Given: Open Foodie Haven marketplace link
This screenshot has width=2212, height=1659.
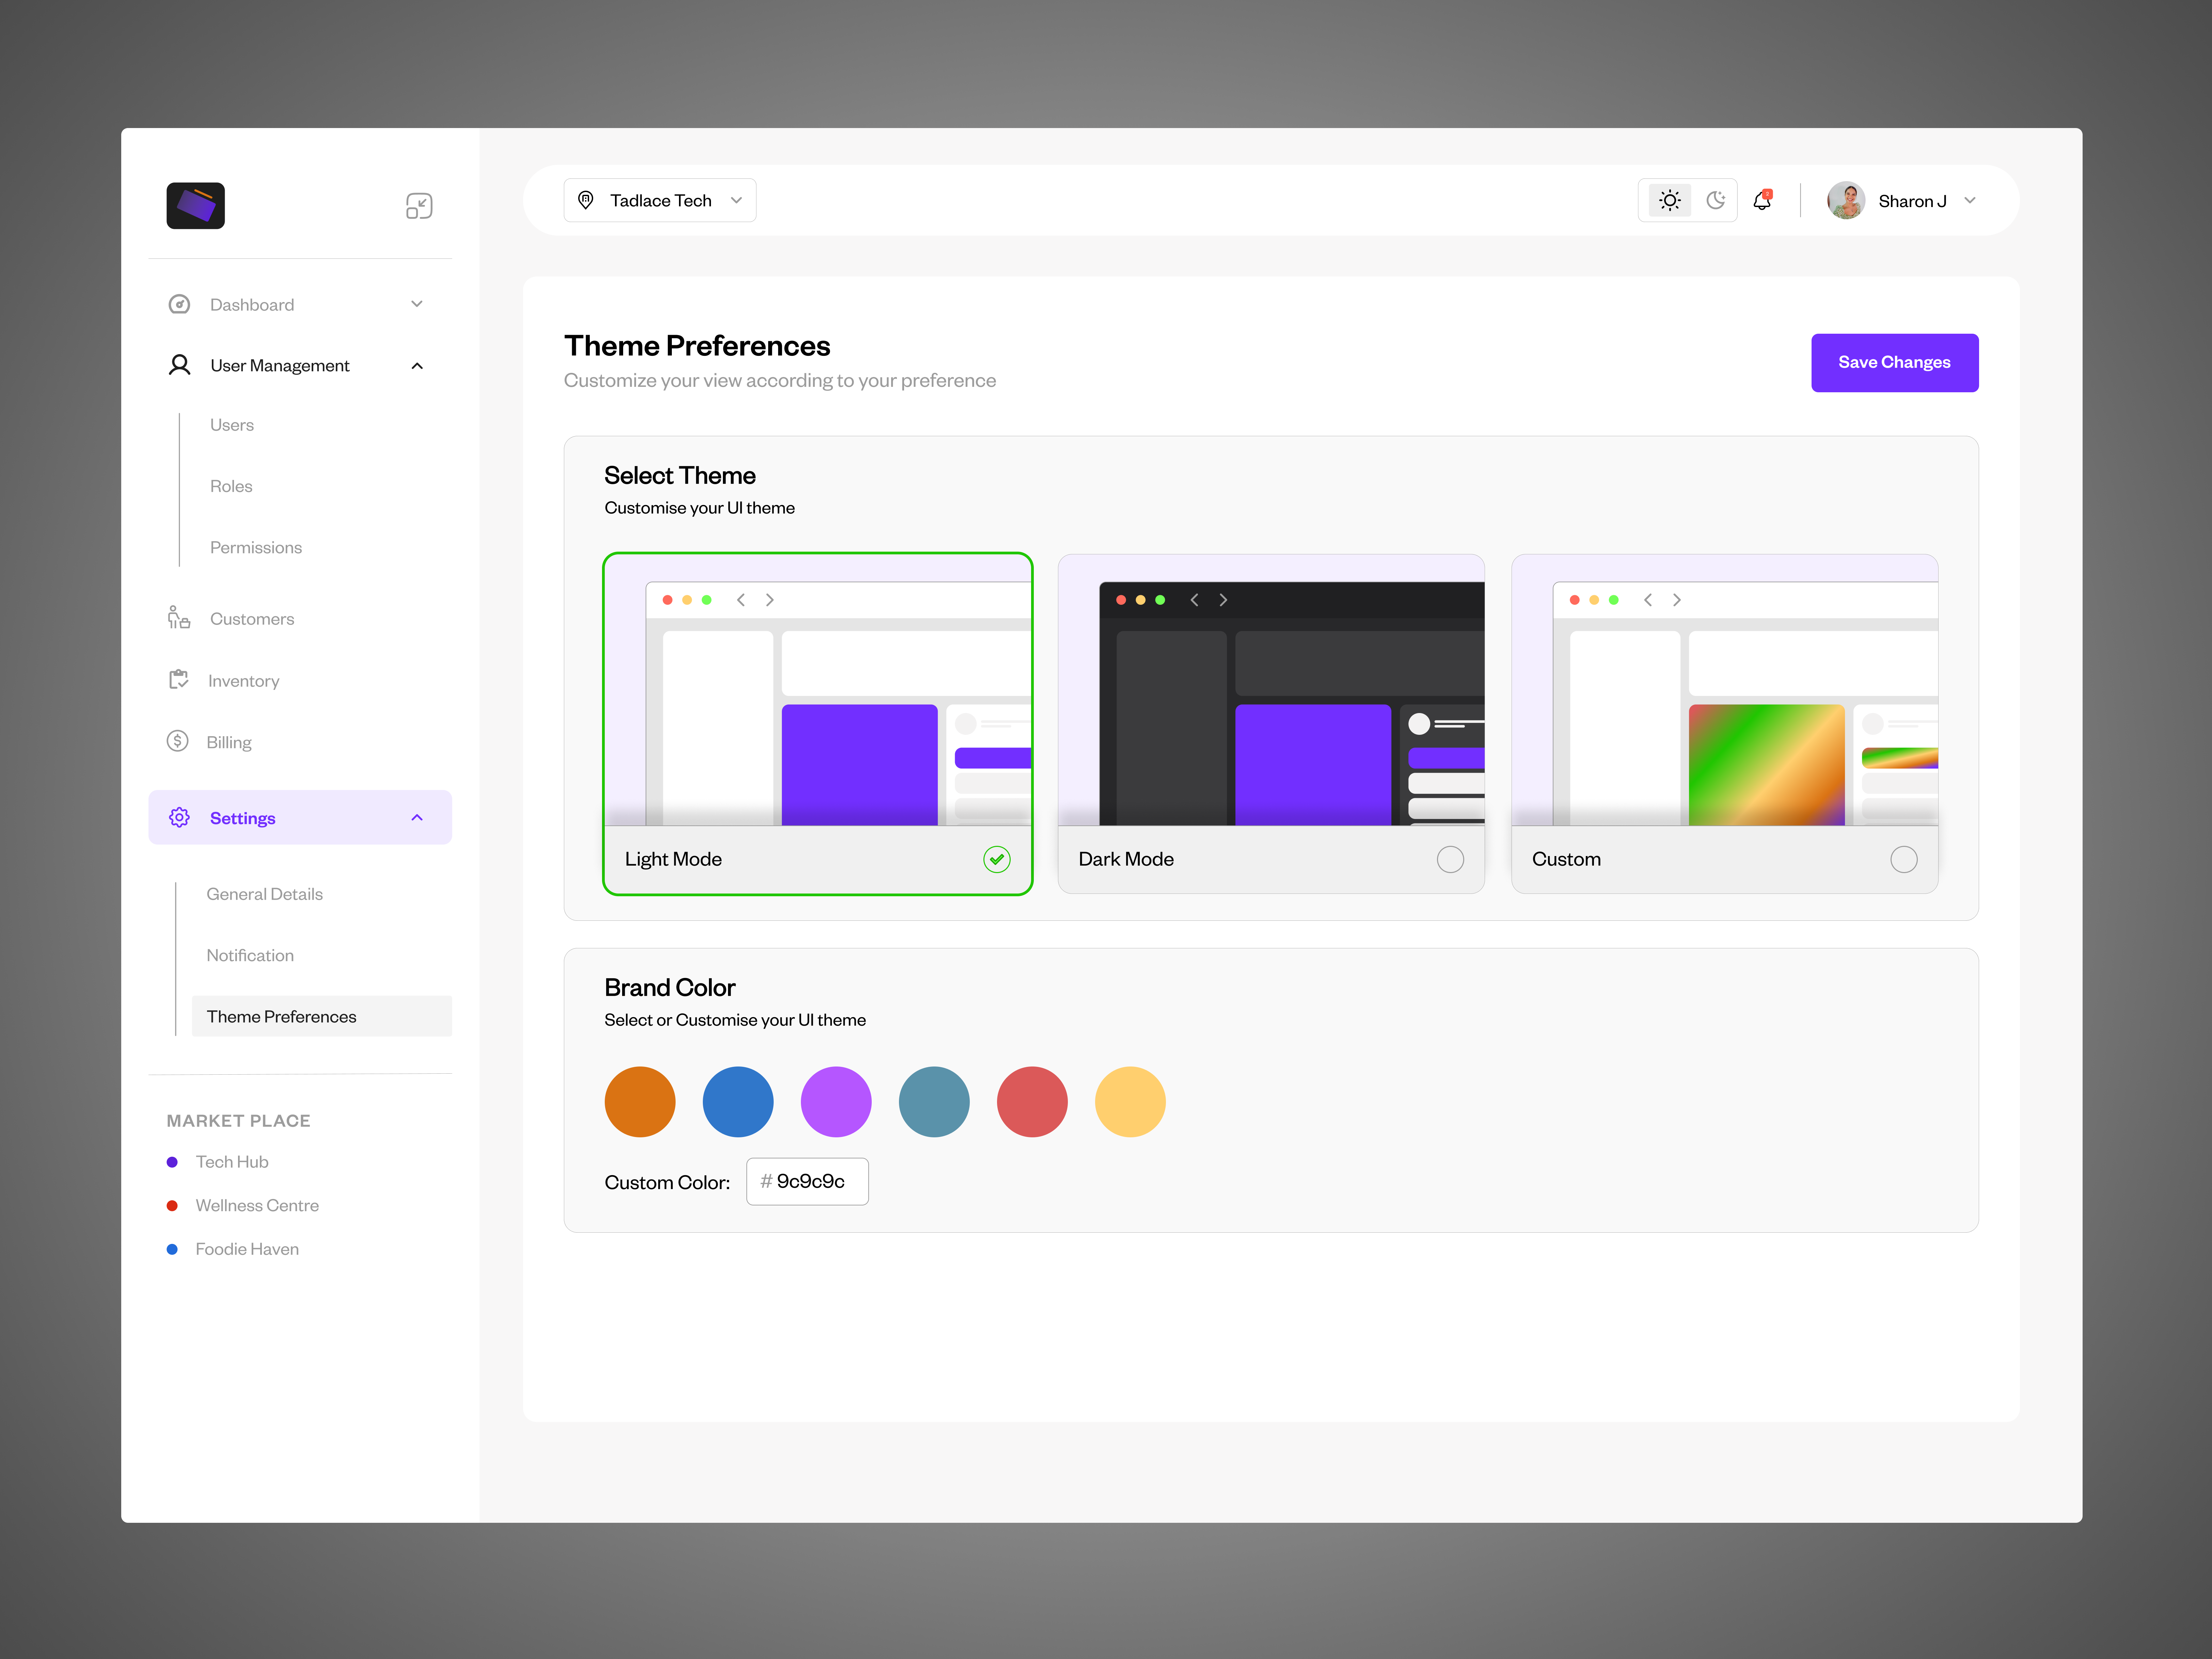Looking at the screenshot, I should point(247,1249).
